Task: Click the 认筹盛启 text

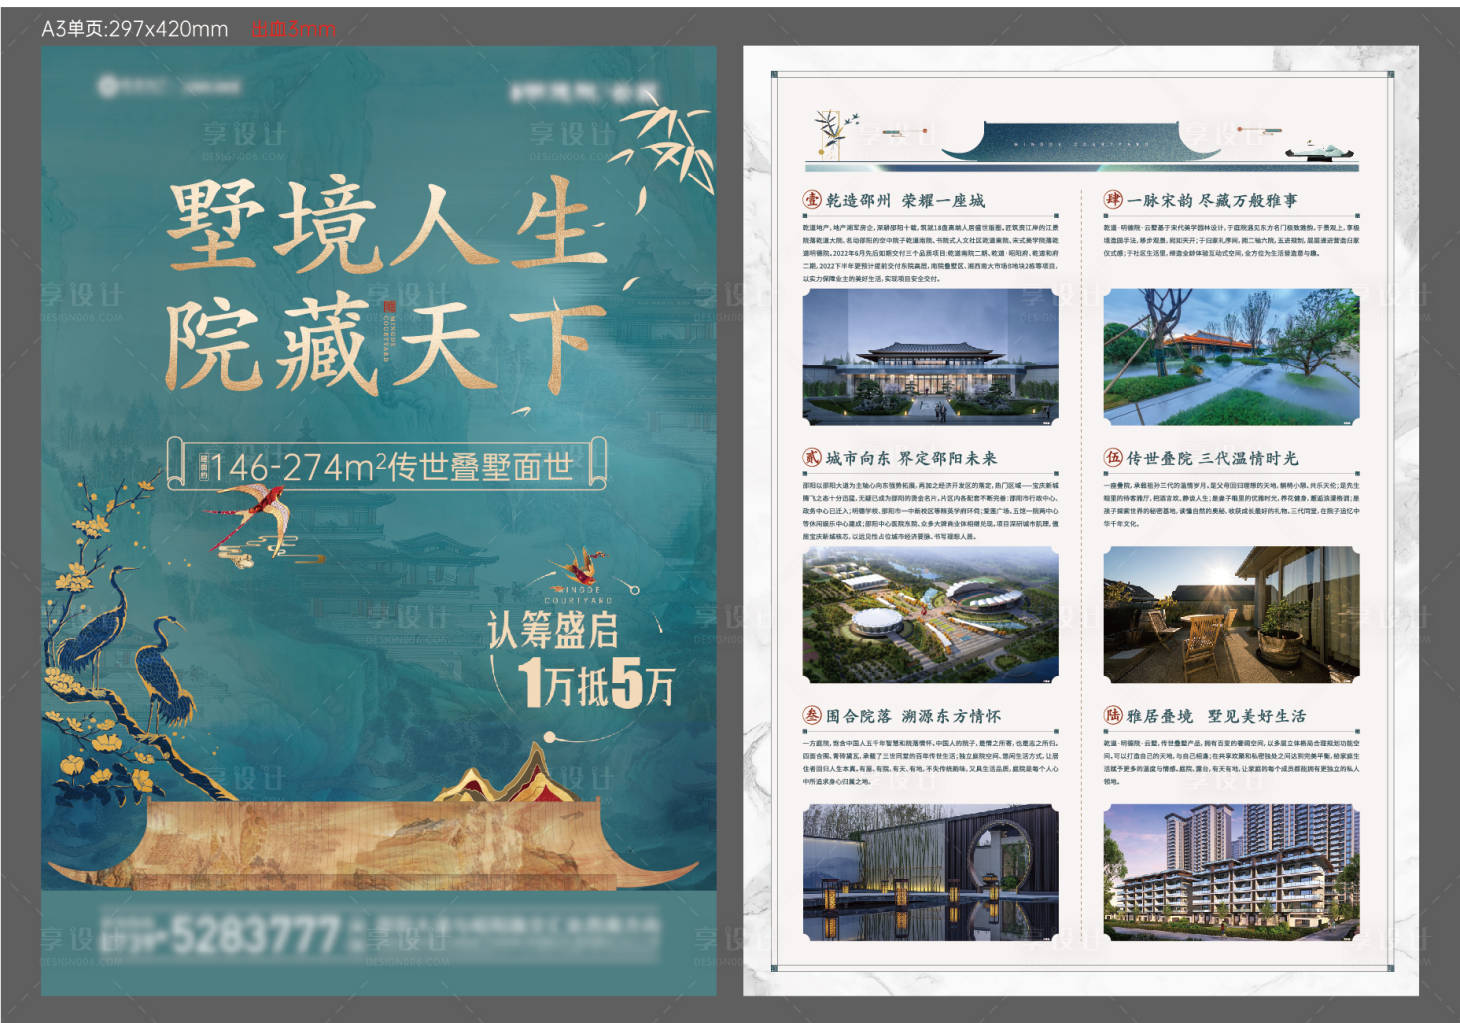Action: click(x=553, y=629)
